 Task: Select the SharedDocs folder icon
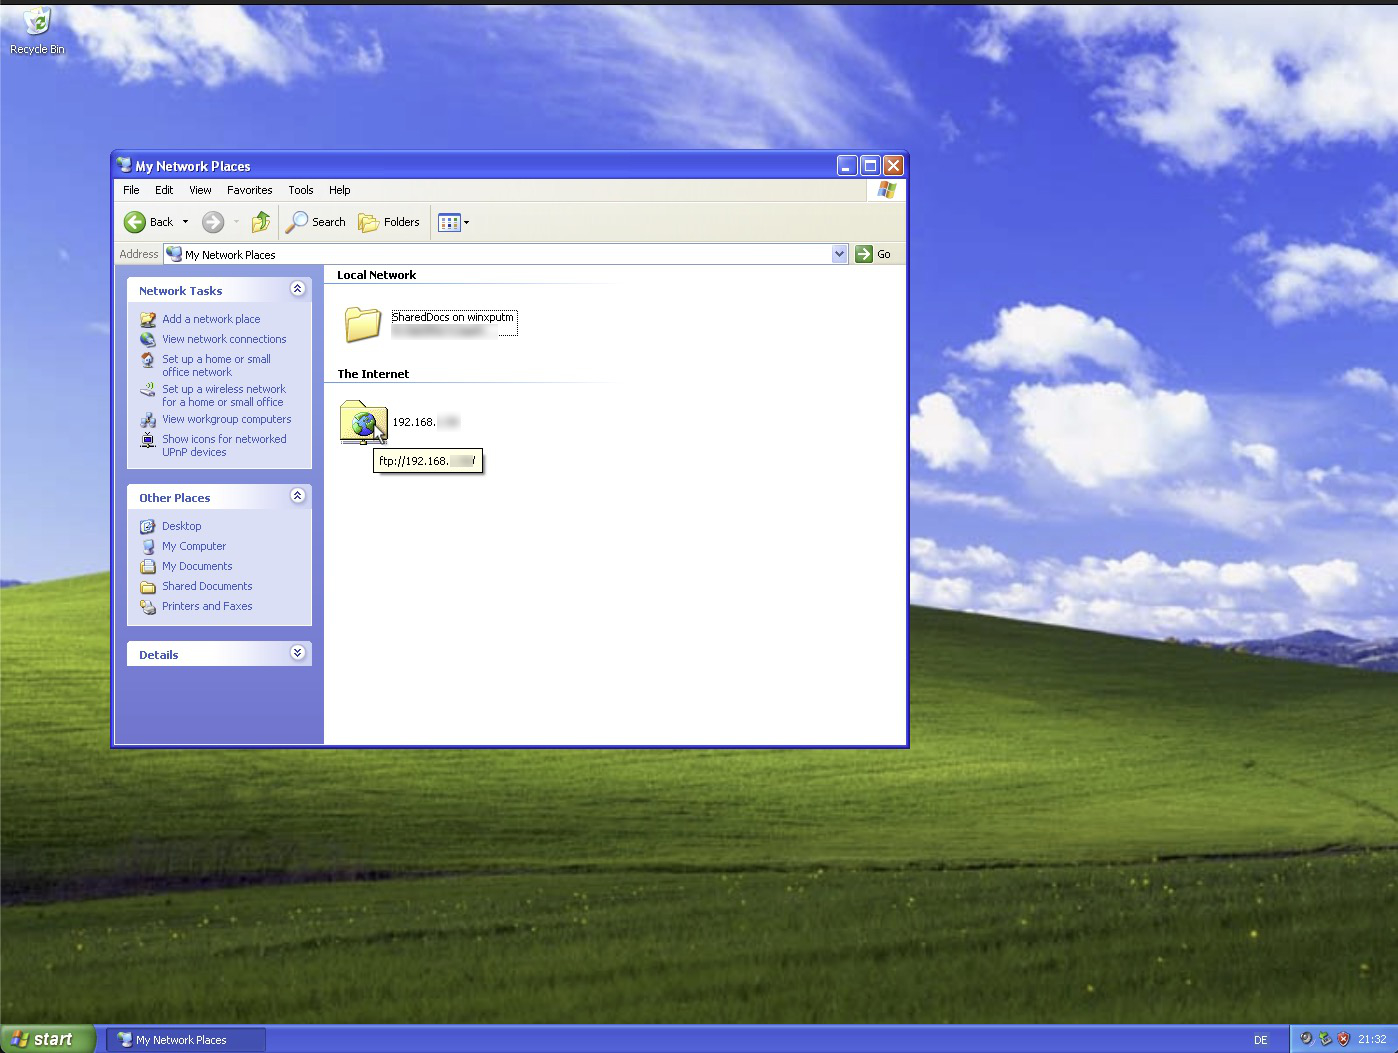tap(363, 323)
